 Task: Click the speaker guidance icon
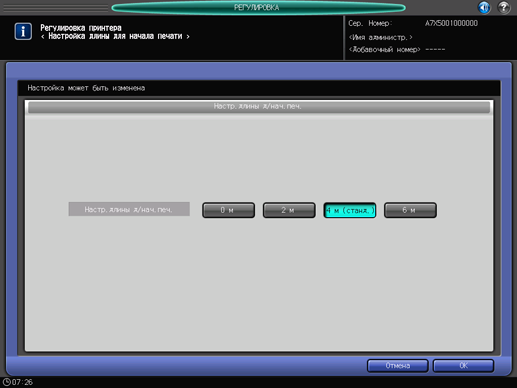(484, 7)
